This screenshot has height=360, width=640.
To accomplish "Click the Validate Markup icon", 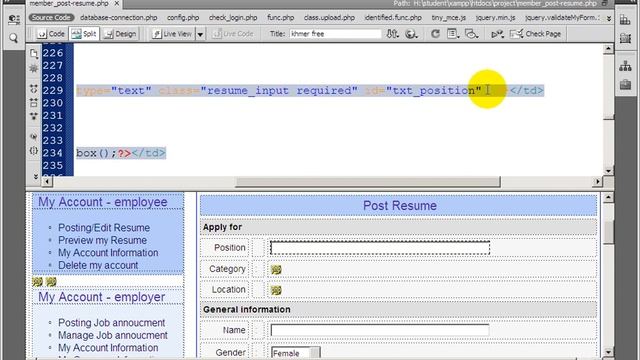I will click(497, 34).
